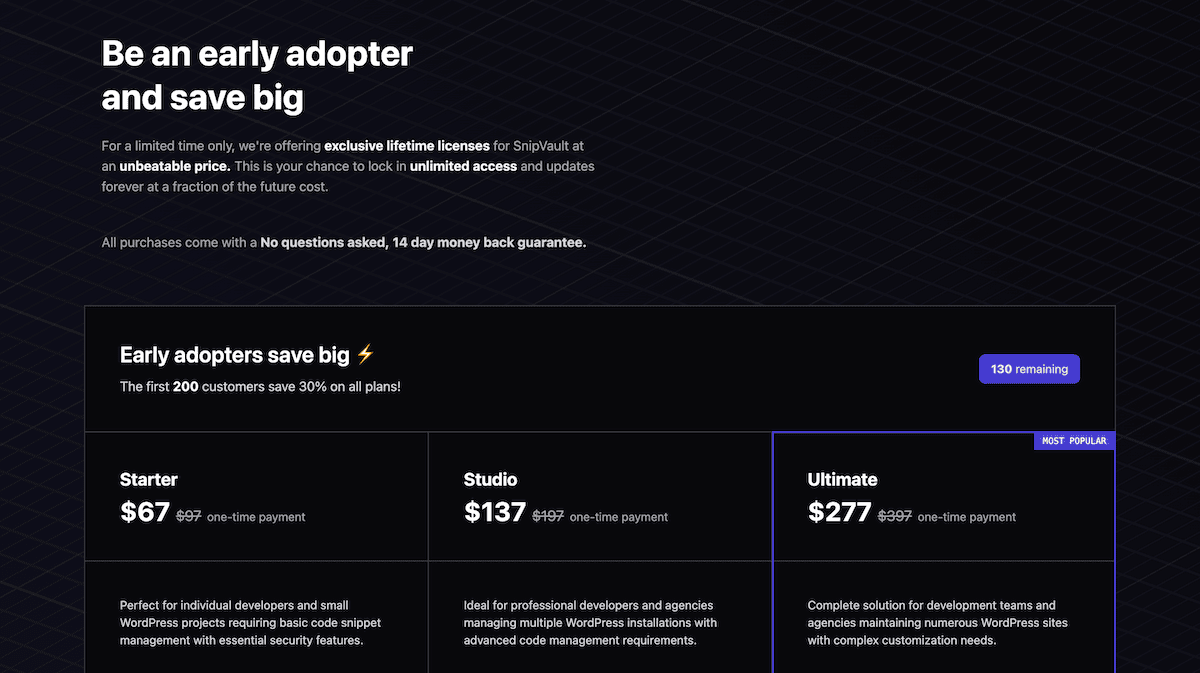Click the lightning bolt emoji icon
This screenshot has width=1200, height=673.
coord(365,354)
